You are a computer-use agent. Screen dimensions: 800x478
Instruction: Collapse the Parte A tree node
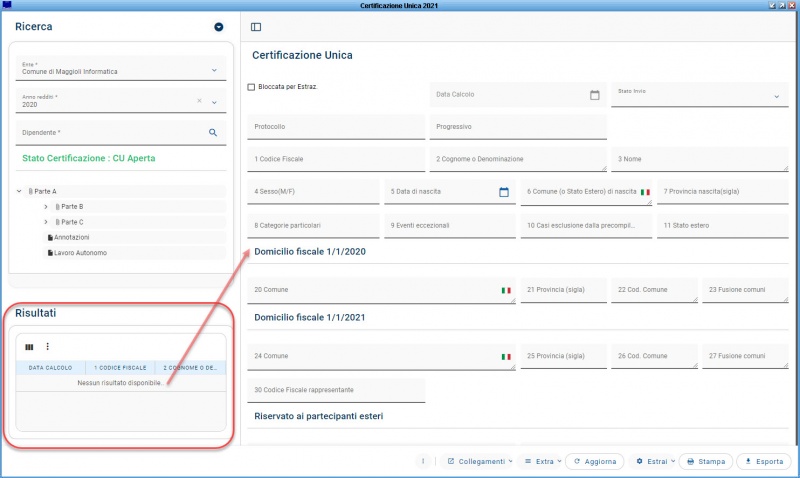(20, 191)
